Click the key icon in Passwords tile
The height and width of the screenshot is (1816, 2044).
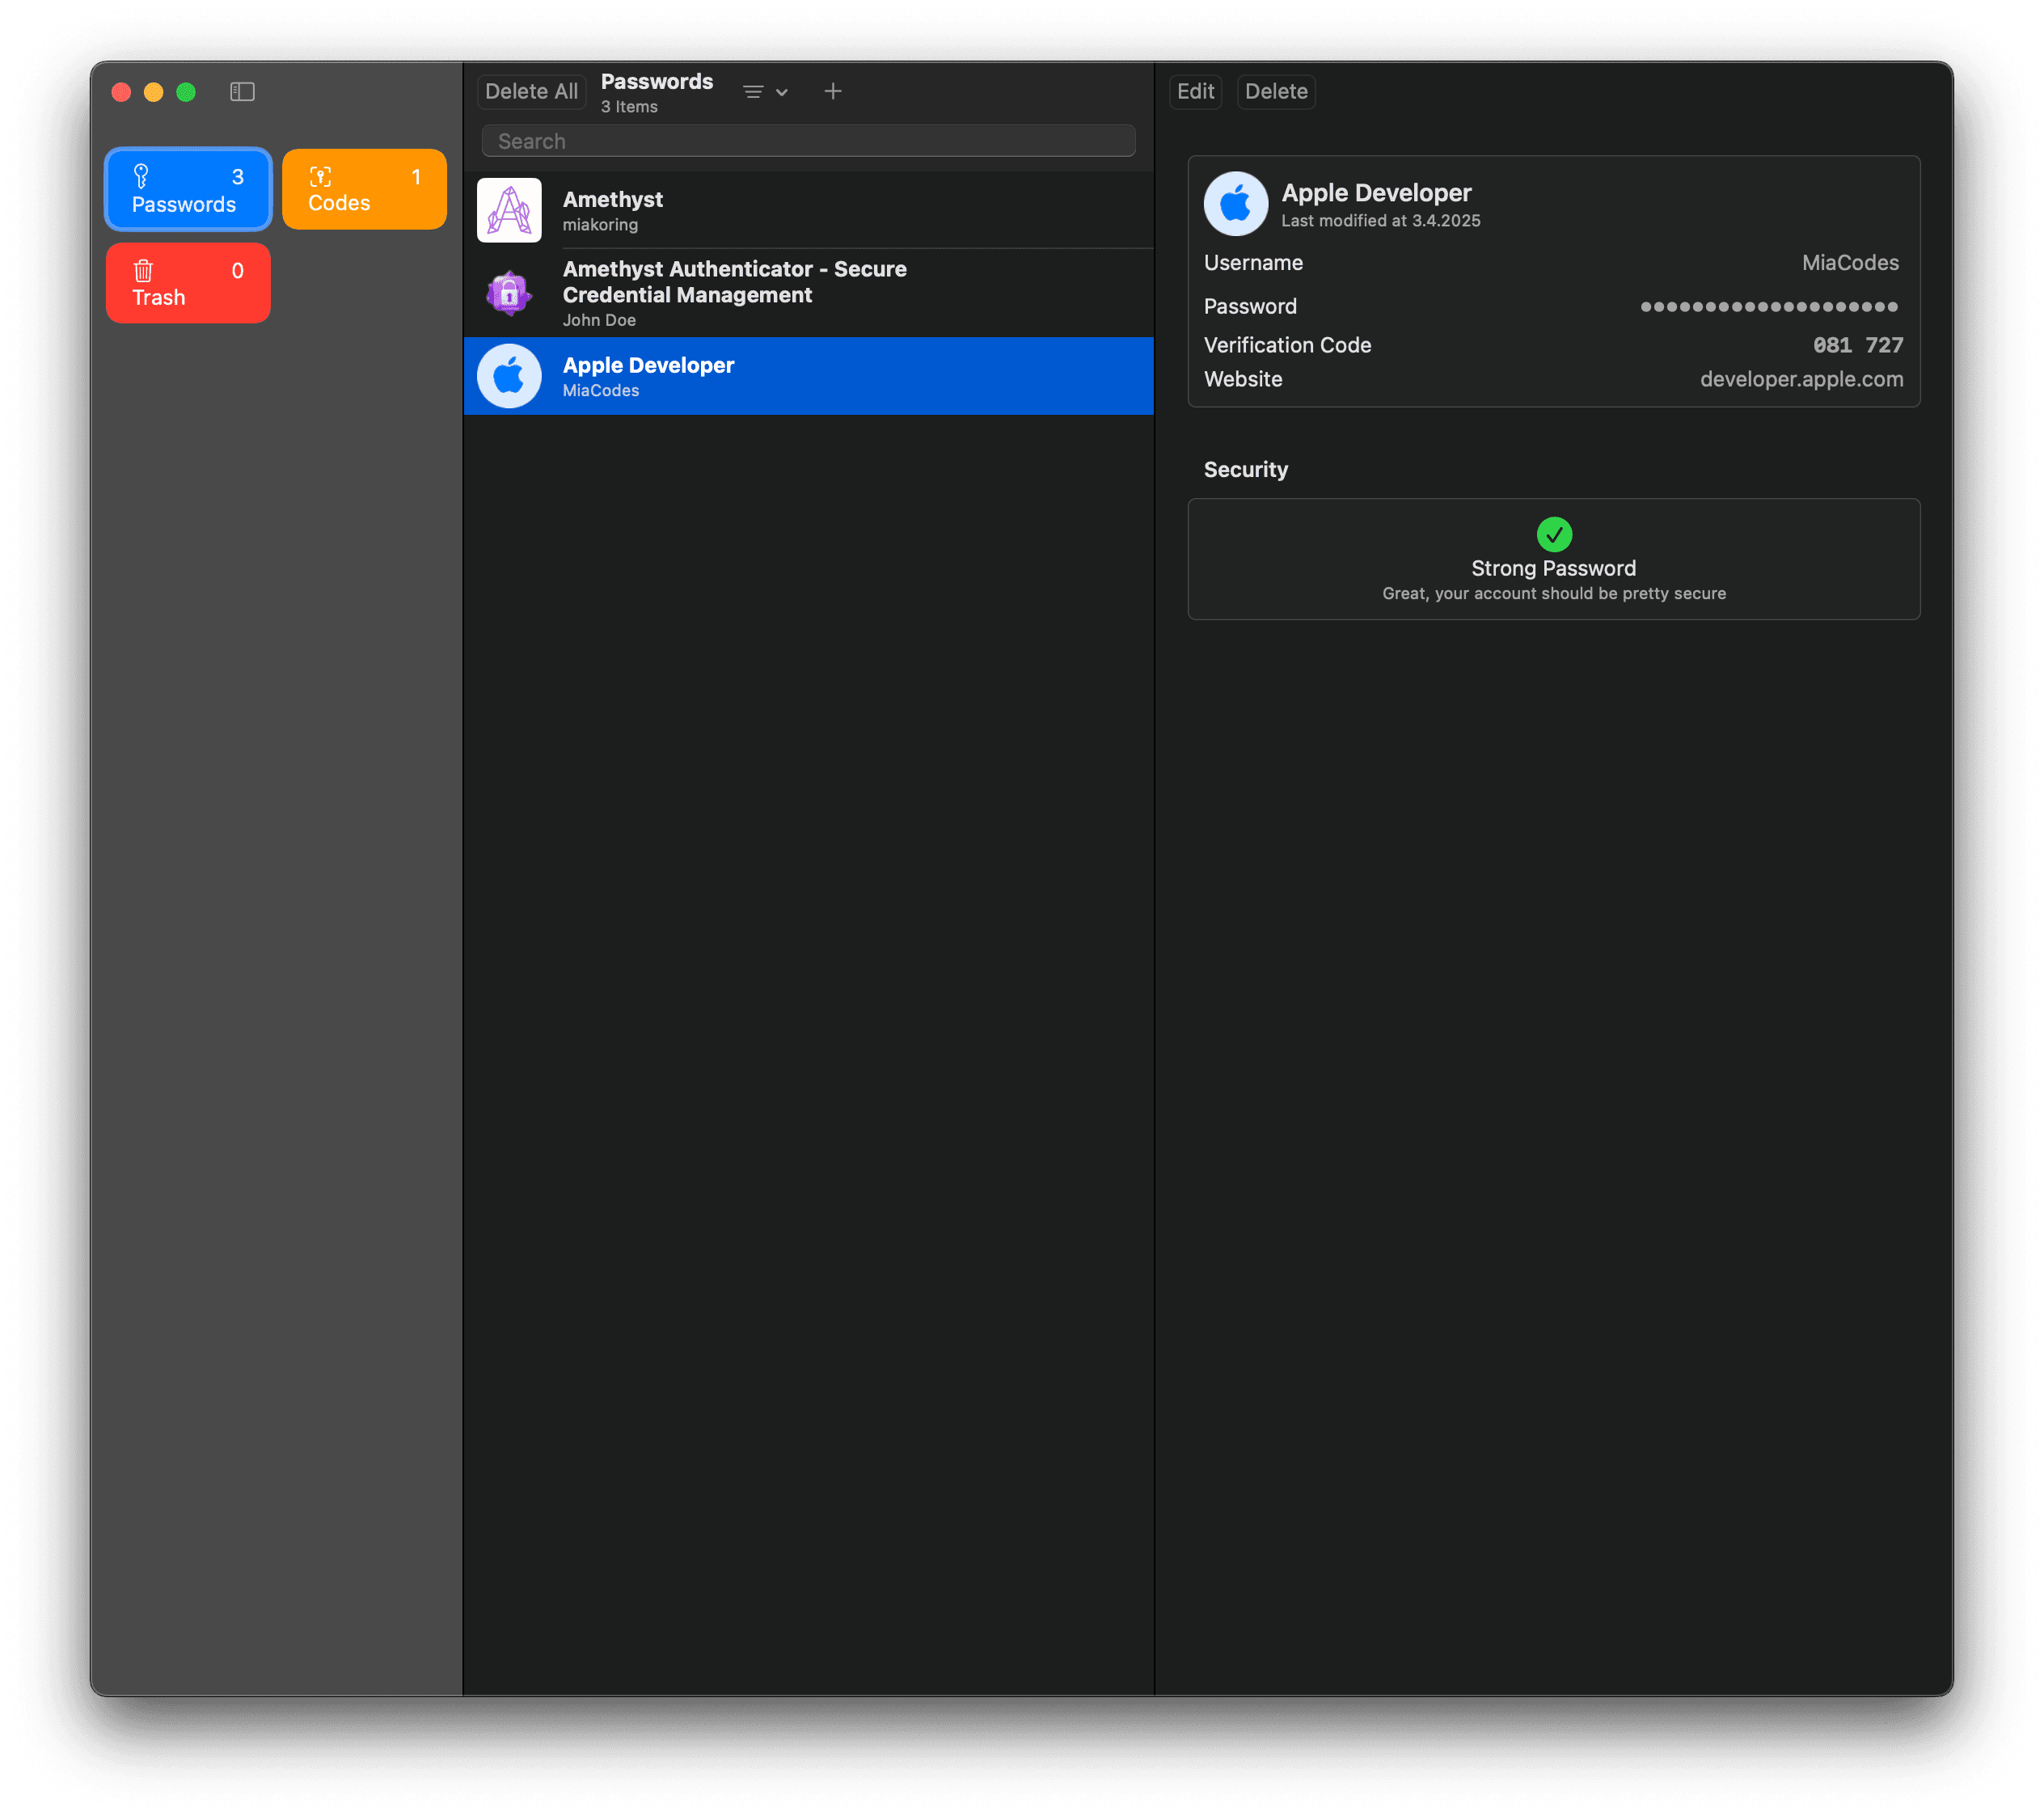tap(141, 176)
